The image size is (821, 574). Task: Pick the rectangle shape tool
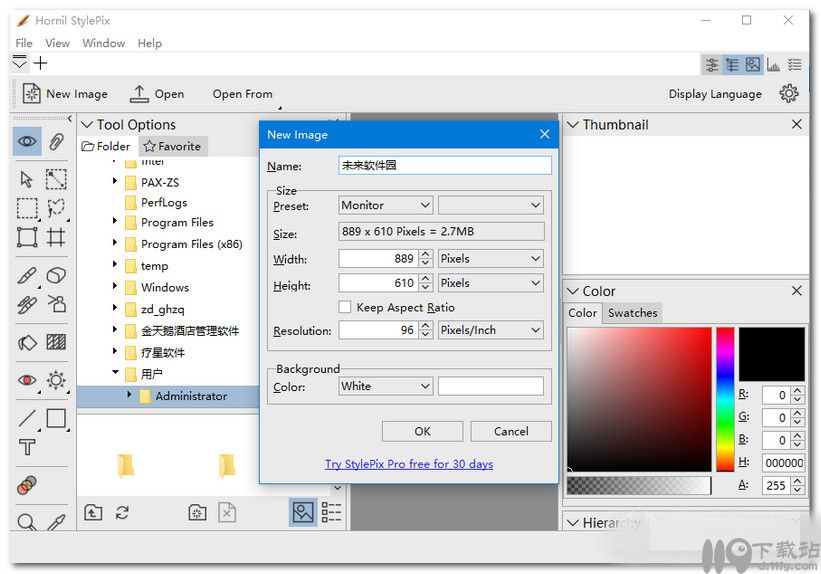[56, 418]
